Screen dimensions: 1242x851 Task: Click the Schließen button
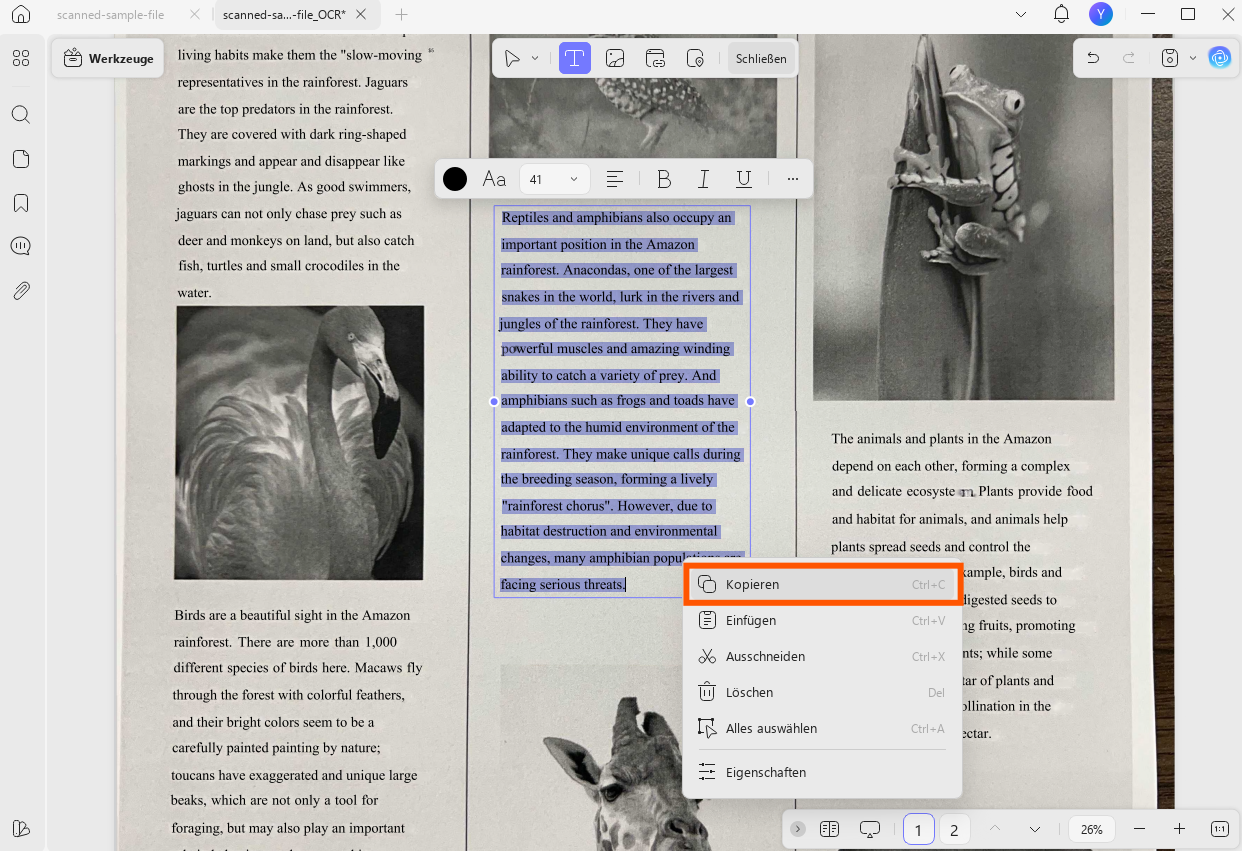pos(761,58)
